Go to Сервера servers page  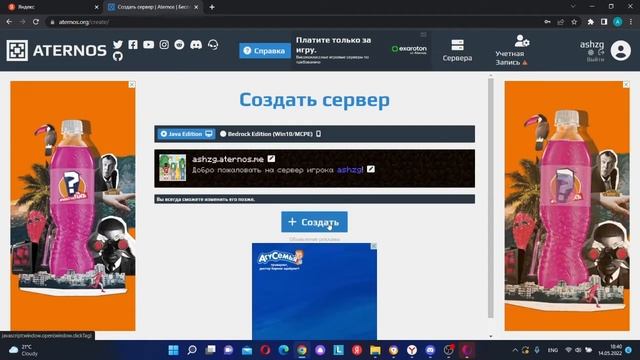click(x=457, y=51)
